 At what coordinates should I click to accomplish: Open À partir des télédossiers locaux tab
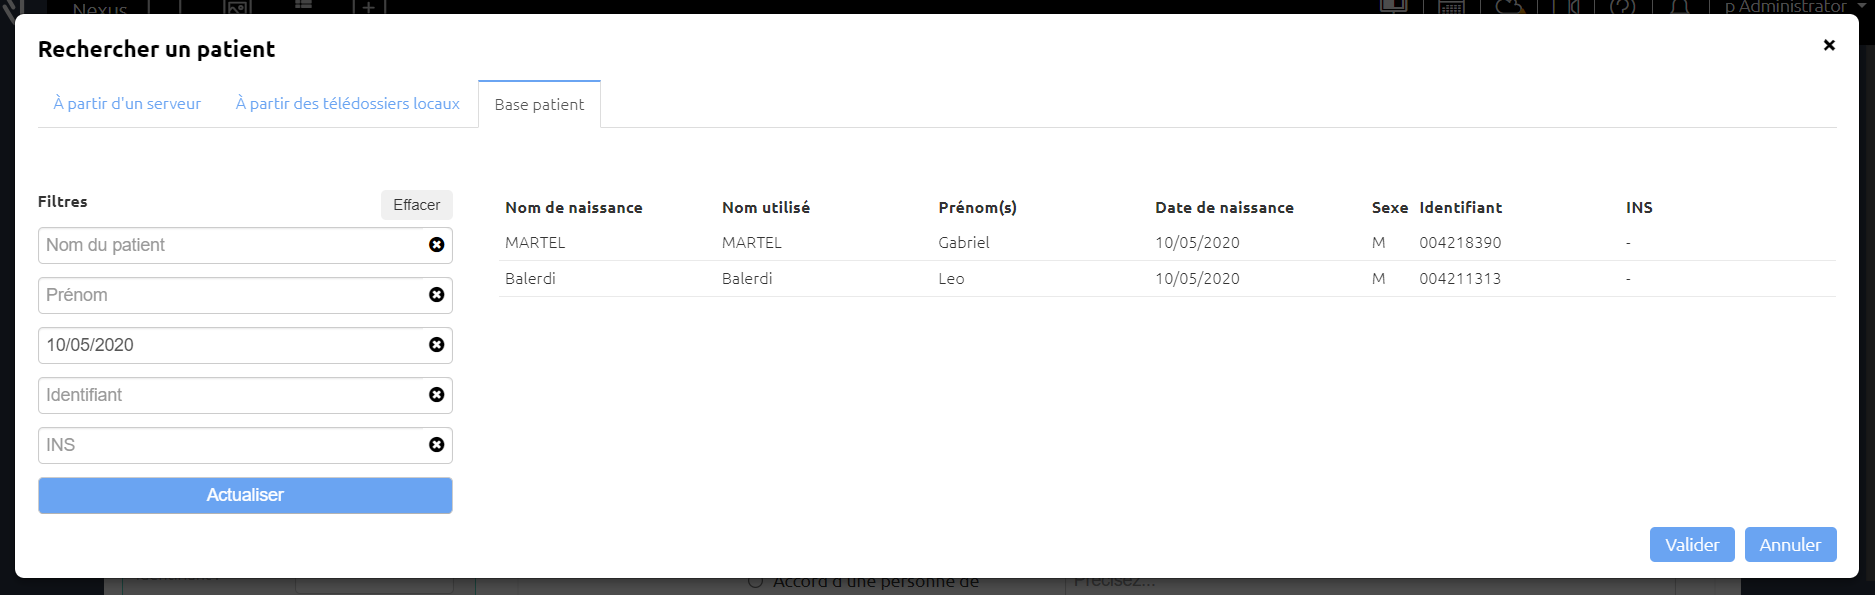(x=348, y=104)
